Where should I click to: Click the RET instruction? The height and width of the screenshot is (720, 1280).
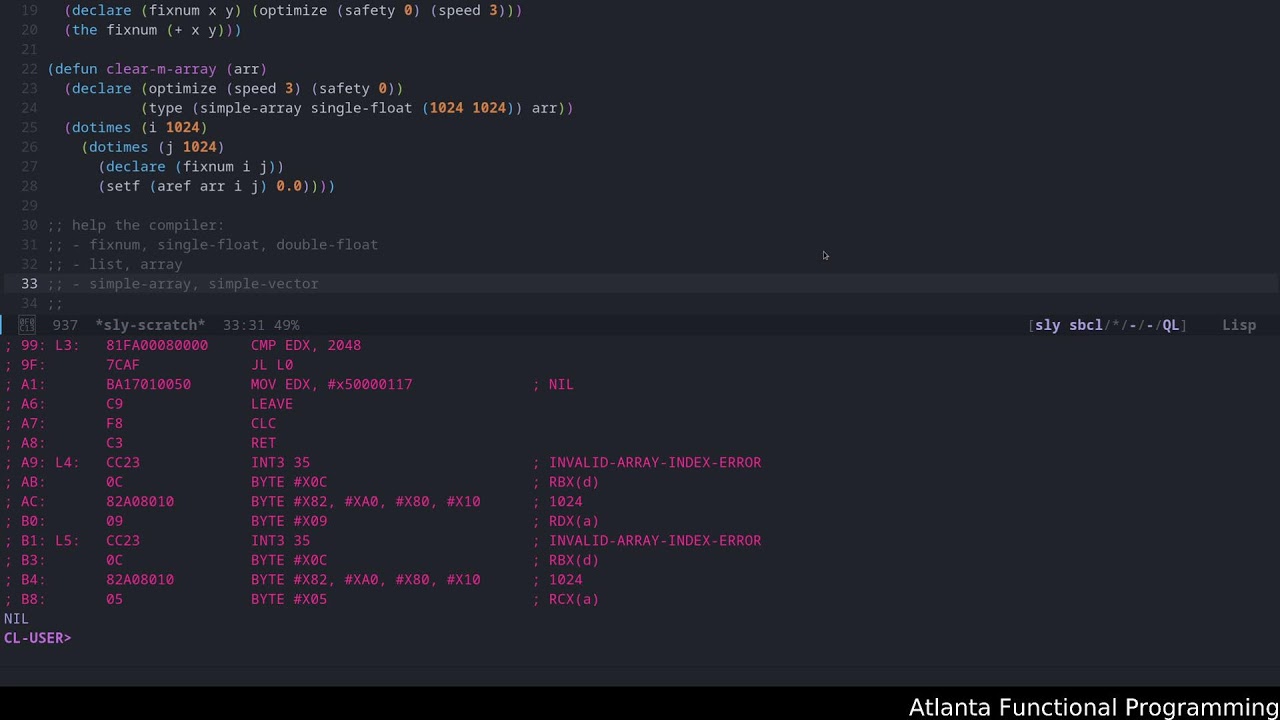(264, 443)
